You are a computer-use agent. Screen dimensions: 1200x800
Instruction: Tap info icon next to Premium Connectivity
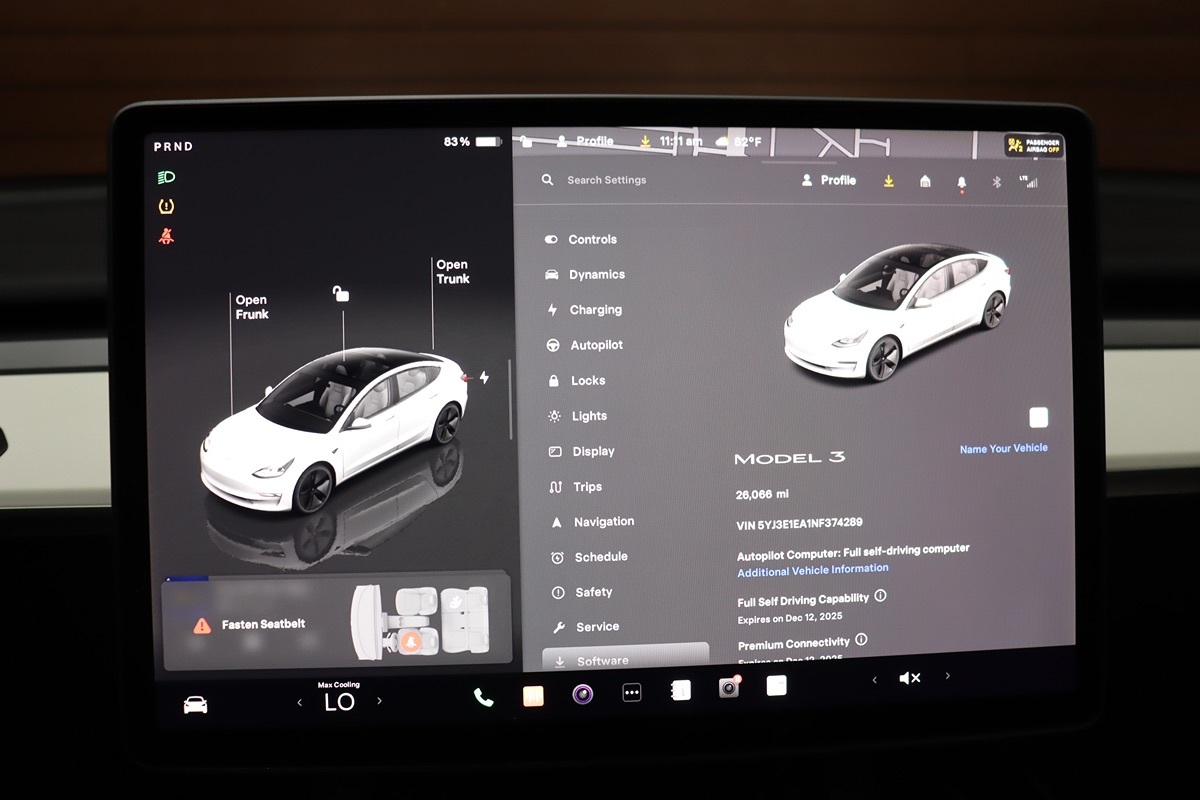coord(861,639)
